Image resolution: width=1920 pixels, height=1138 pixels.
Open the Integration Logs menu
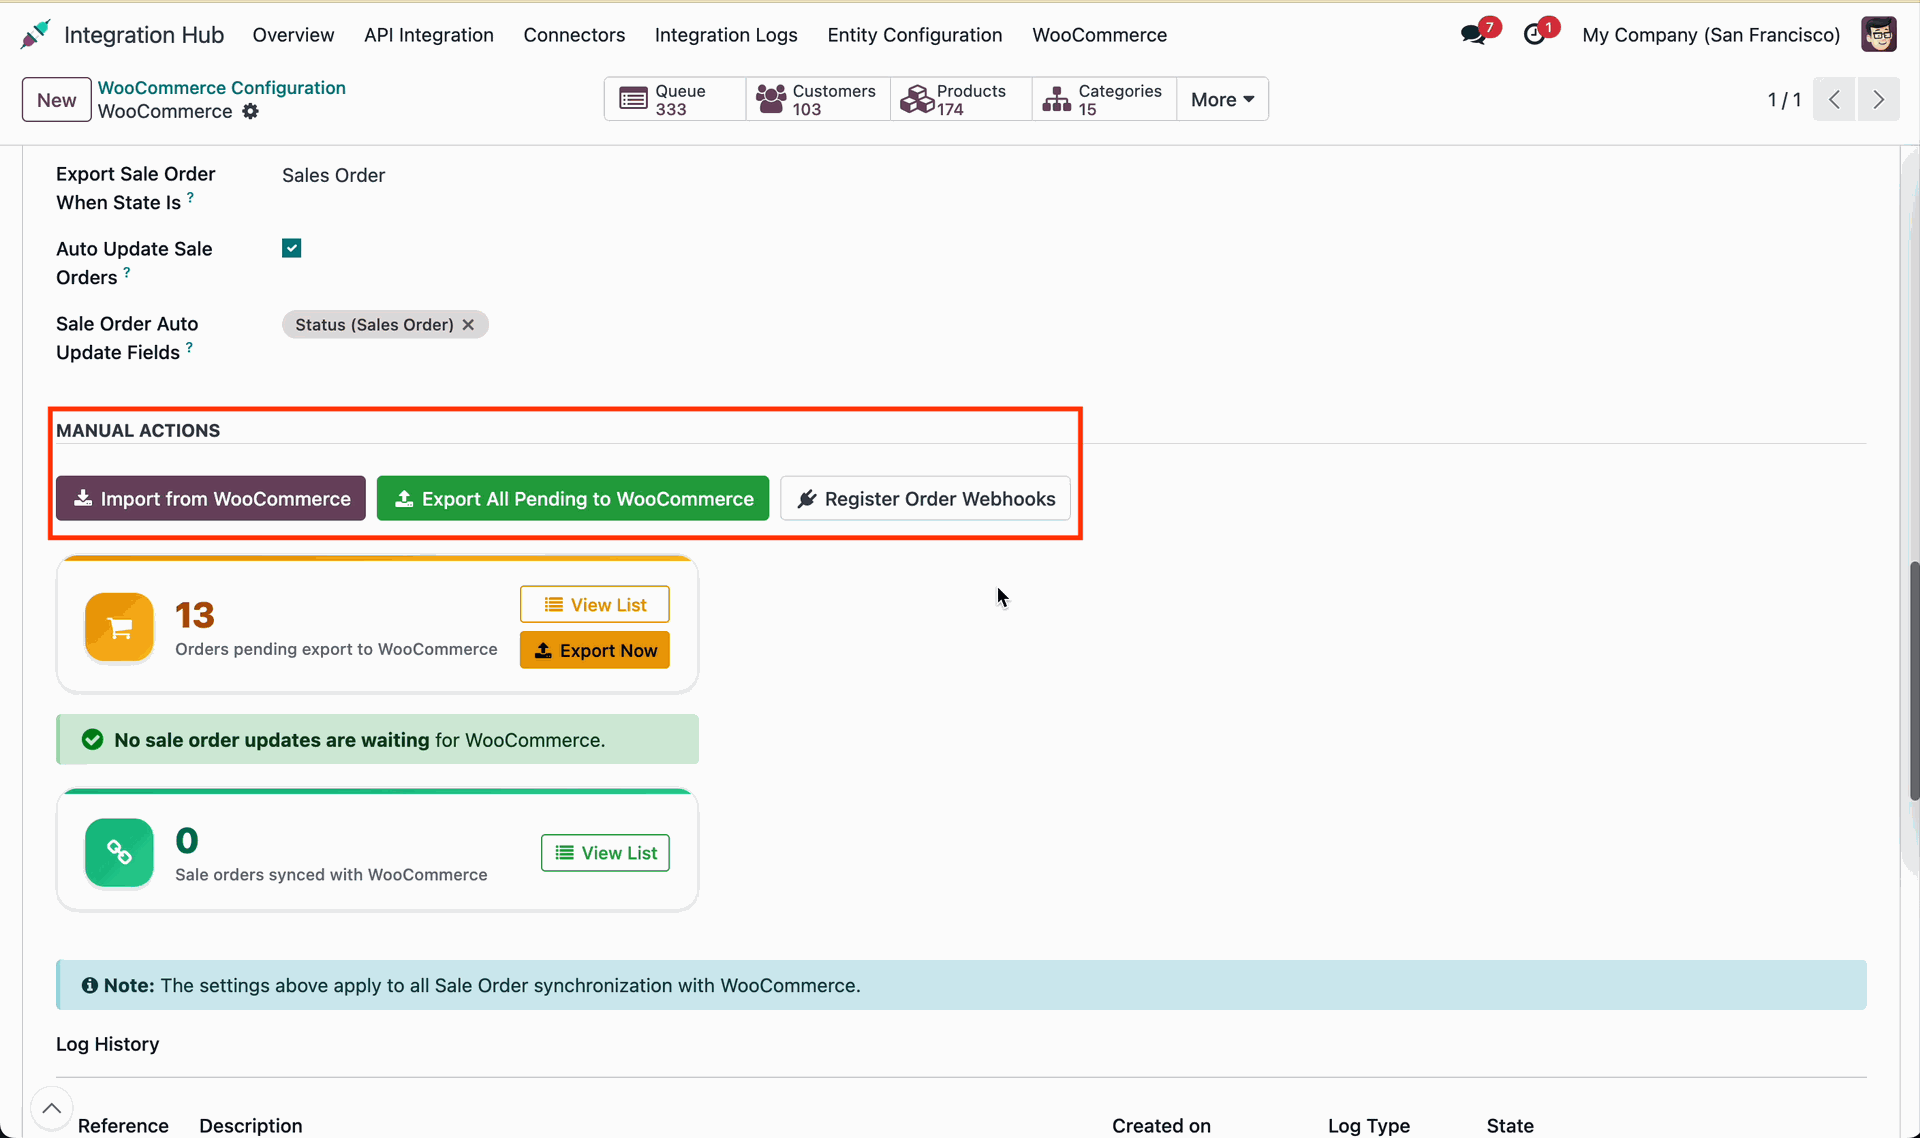(726, 35)
